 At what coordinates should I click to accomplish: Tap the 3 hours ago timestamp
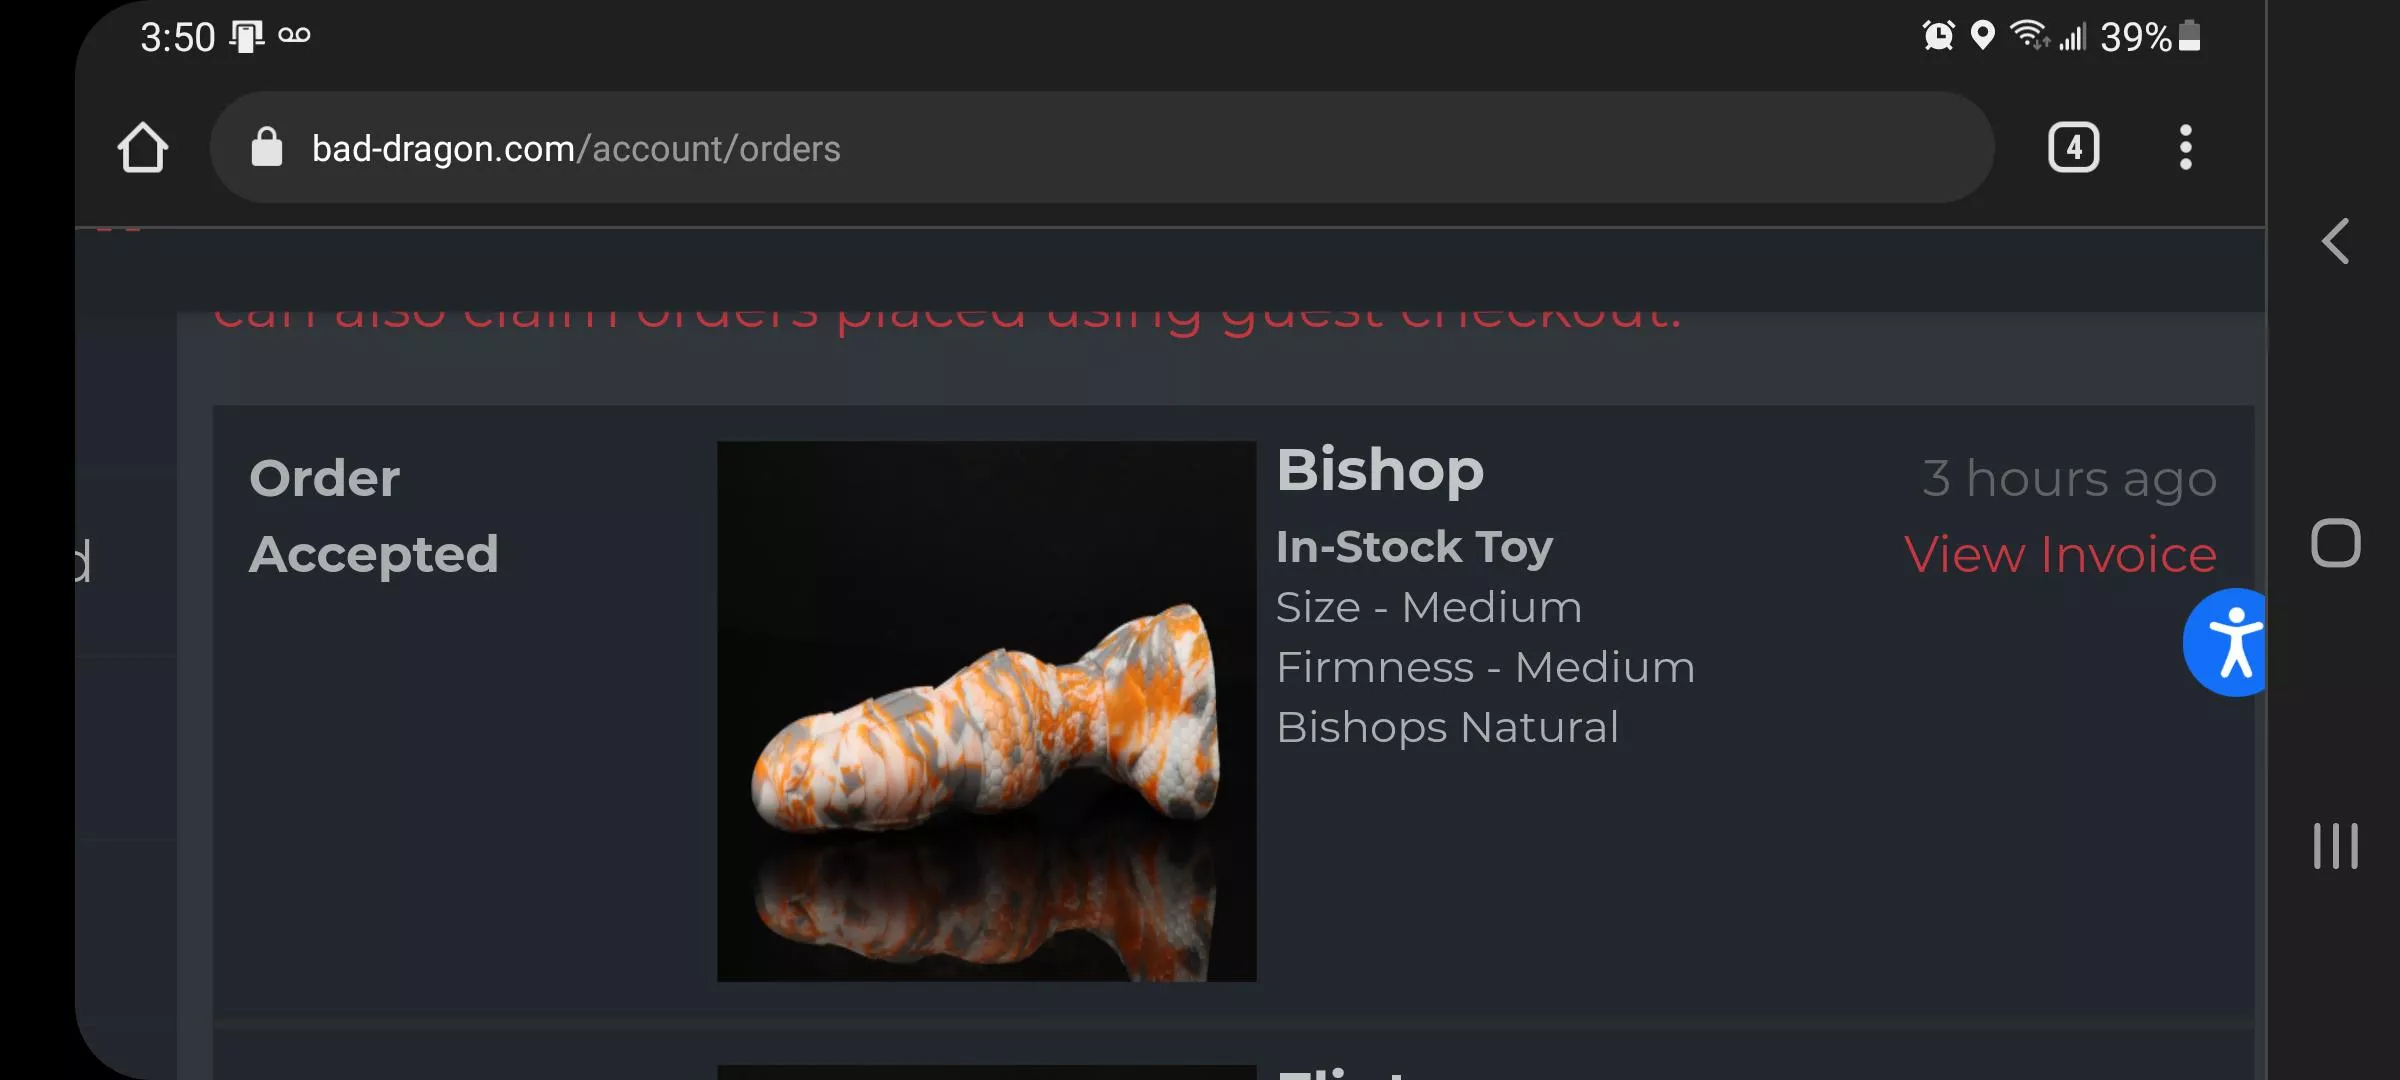tap(2069, 478)
